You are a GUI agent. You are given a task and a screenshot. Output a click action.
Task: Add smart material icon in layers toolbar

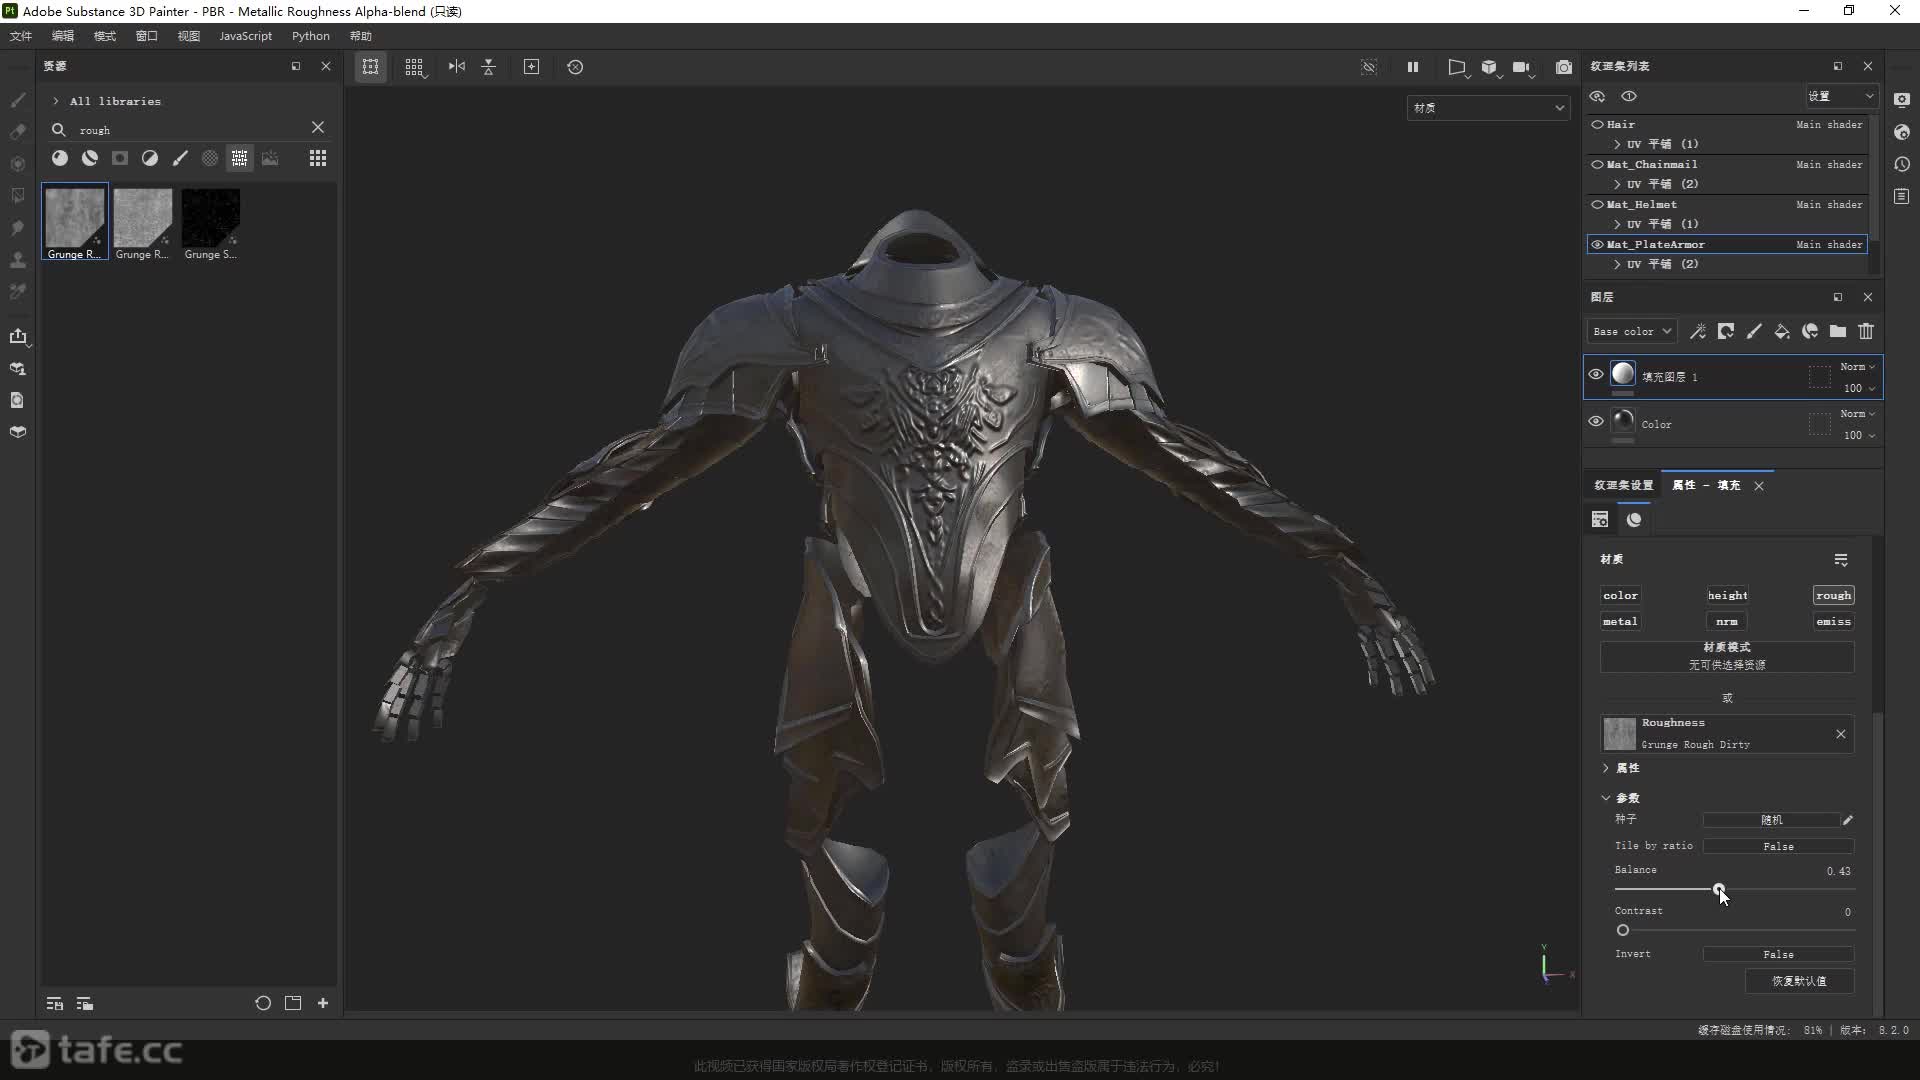[x=1810, y=331]
